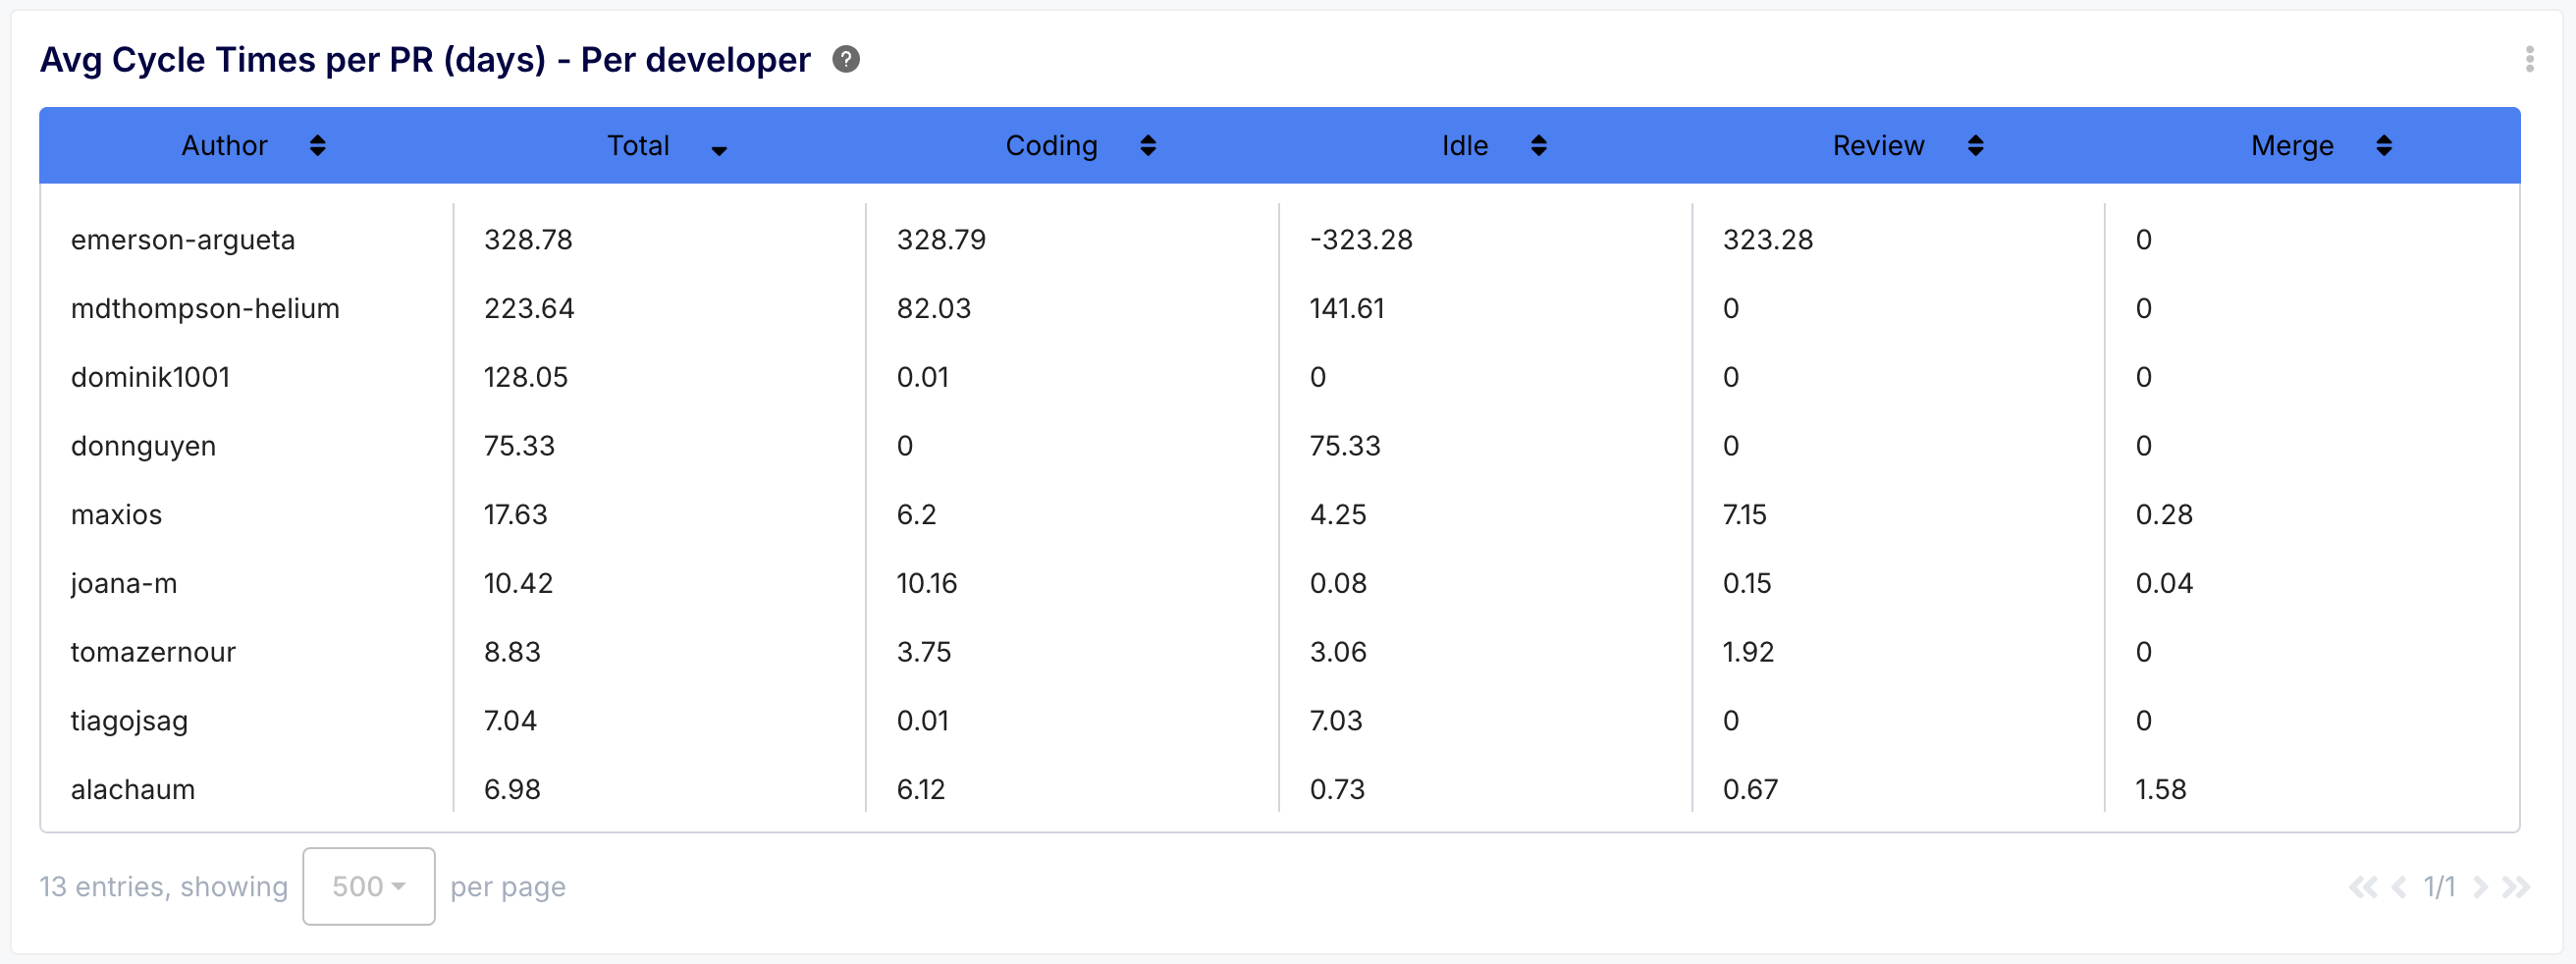Open the 500 per page dropdown
Viewport: 2576px width, 964px height.
(x=368, y=886)
